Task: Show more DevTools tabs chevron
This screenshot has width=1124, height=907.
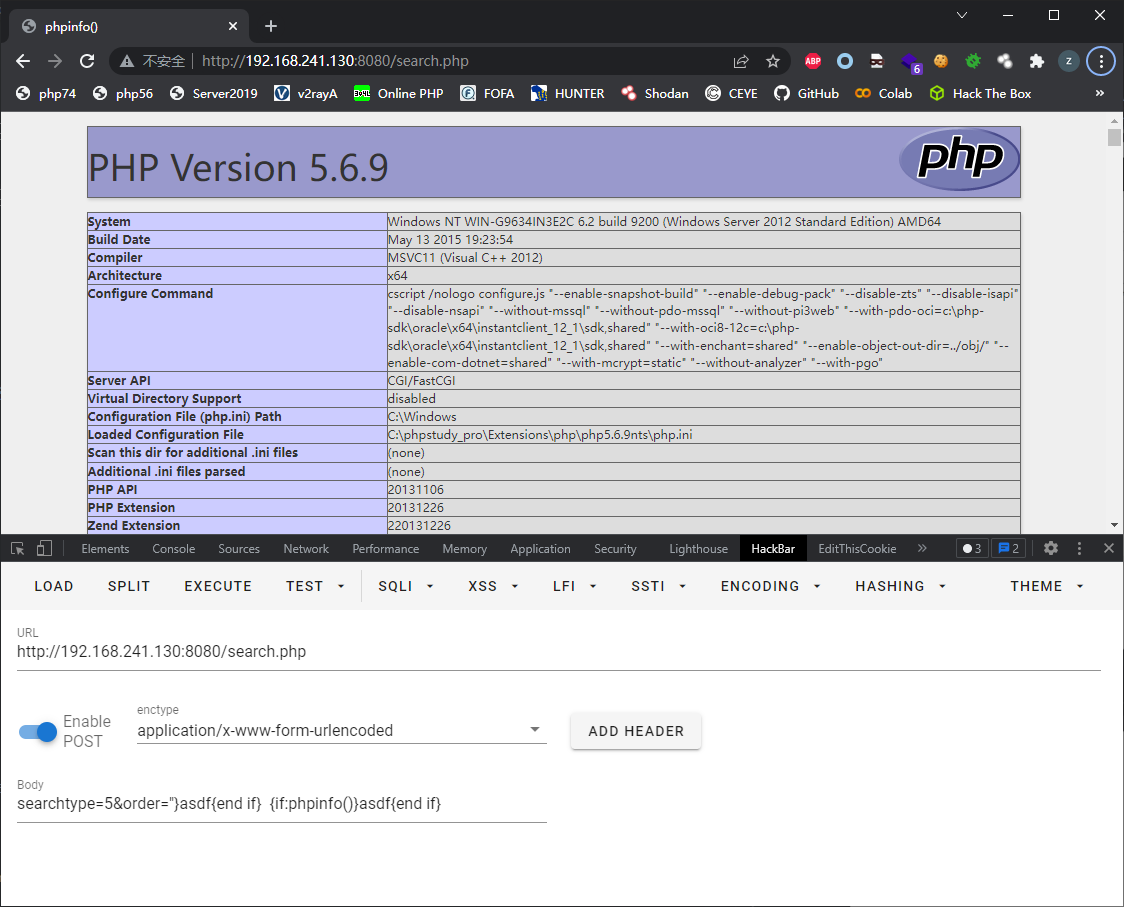Action: pos(922,549)
